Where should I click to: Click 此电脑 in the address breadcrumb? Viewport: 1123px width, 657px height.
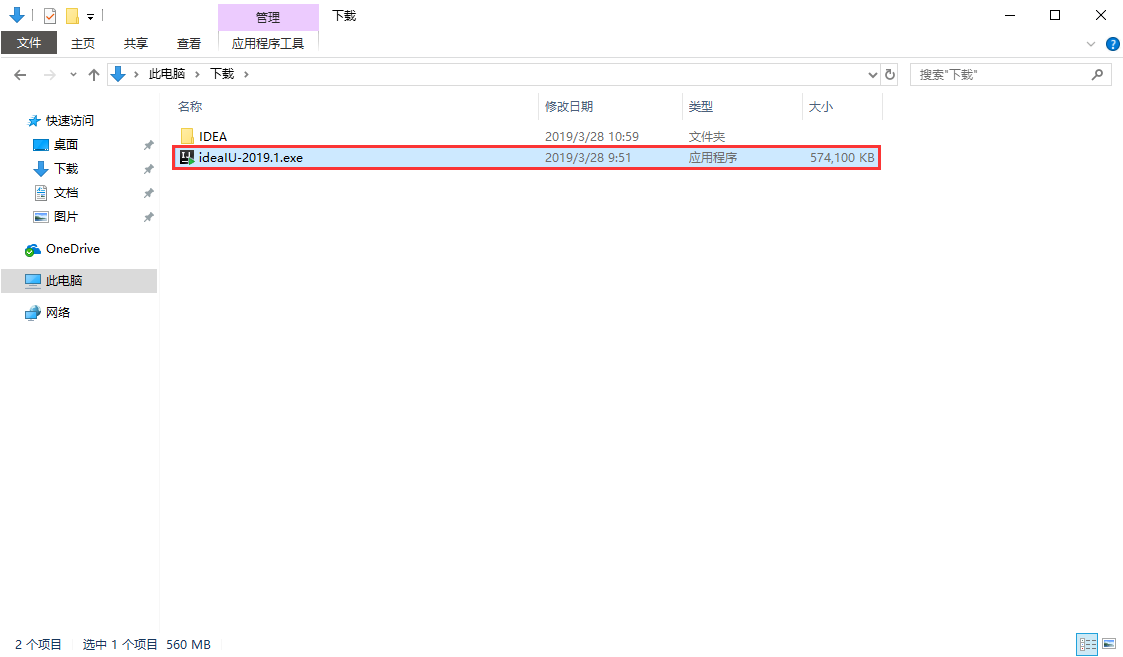[167, 74]
